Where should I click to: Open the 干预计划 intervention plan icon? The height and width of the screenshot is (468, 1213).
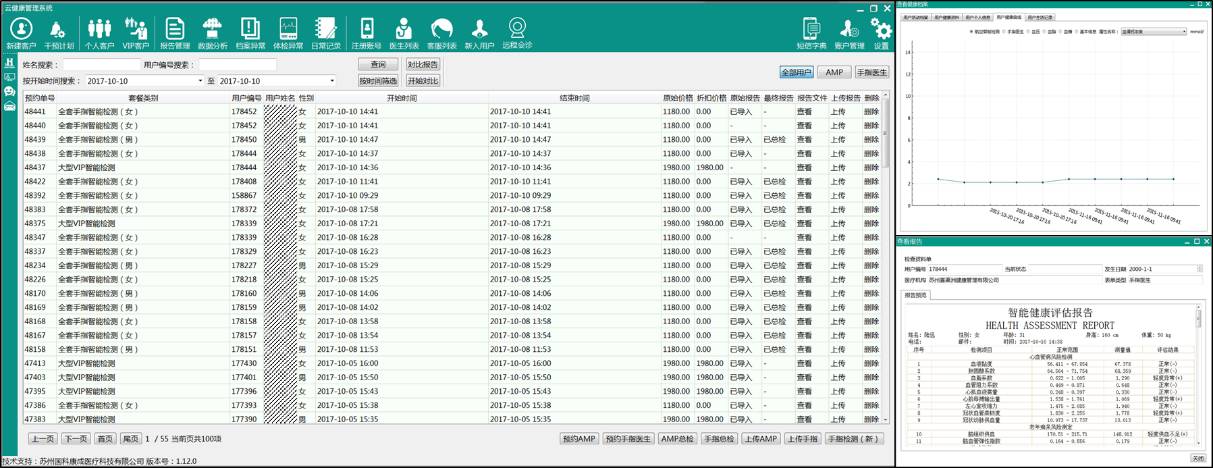coord(60,33)
